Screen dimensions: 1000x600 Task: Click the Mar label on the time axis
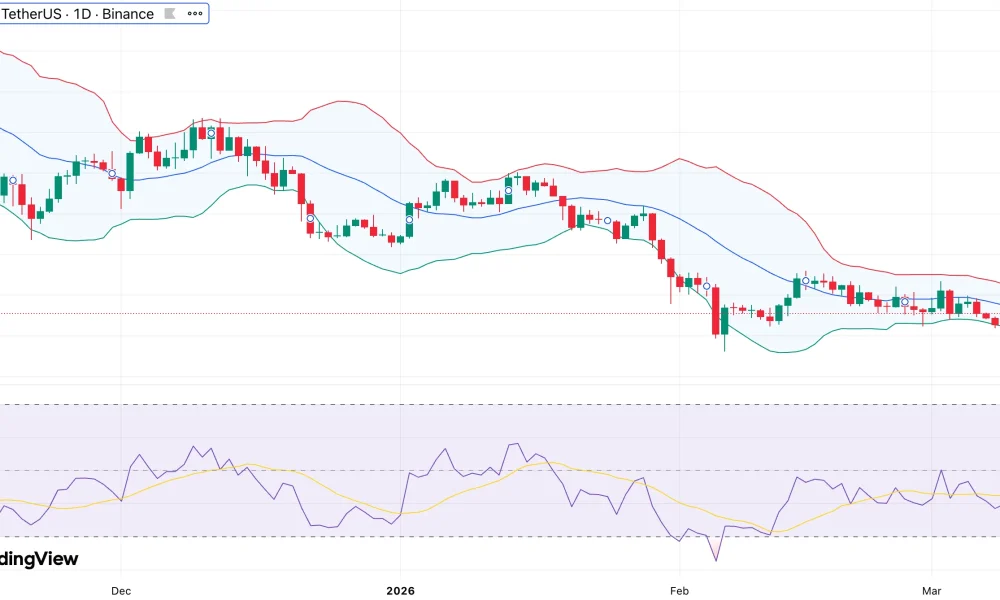pyautogui.click(x=932, y=591)
